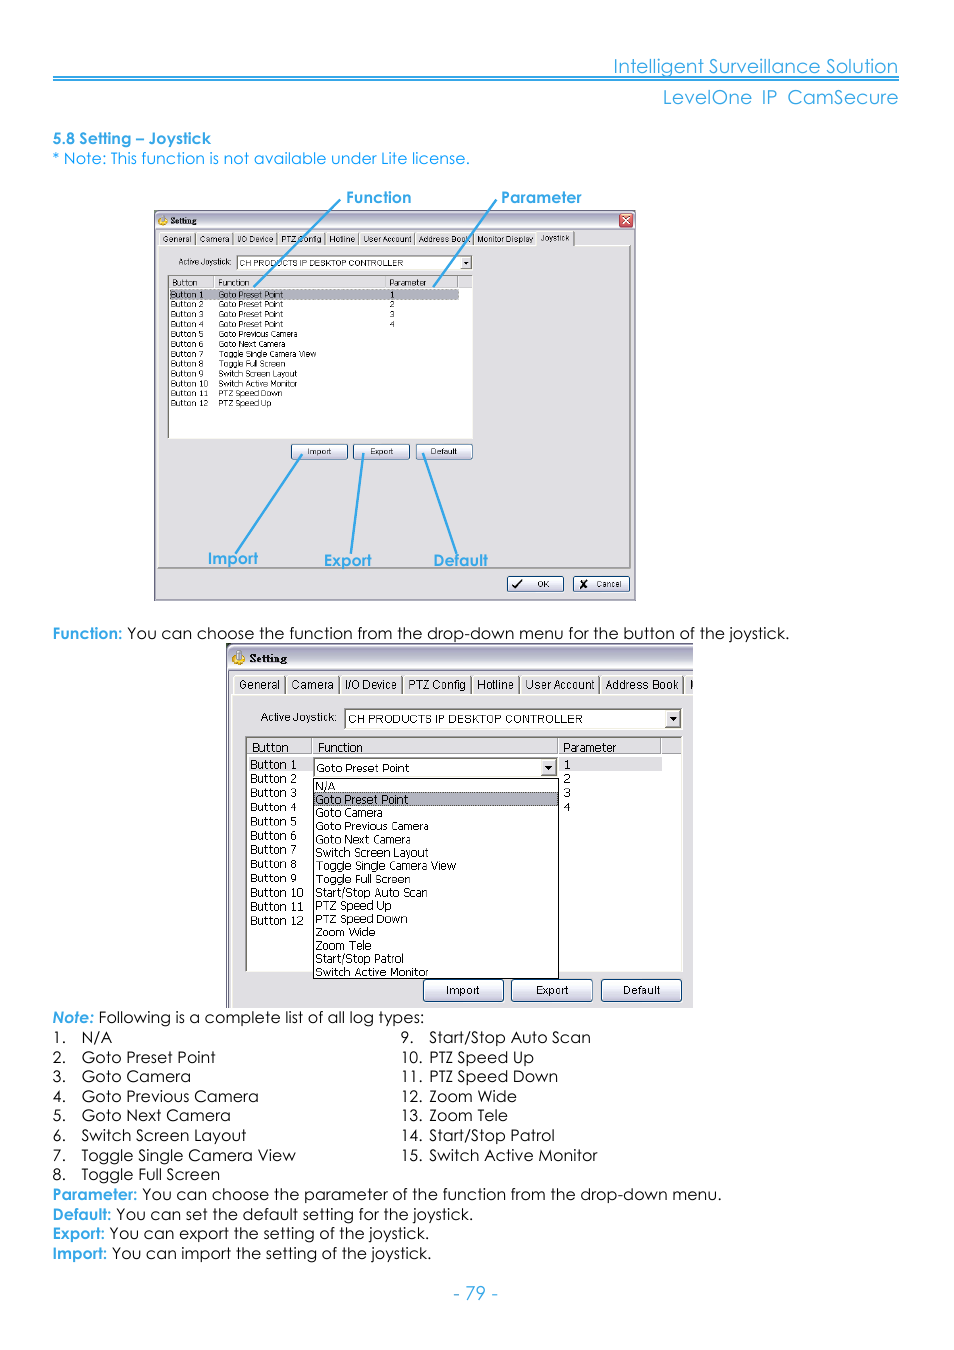Choose Zoom Tele in the open function list

click(x=435, y=946)
